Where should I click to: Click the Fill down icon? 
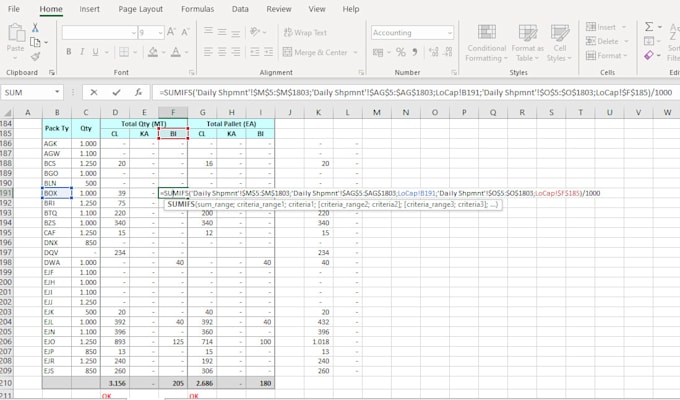[649, 41]
